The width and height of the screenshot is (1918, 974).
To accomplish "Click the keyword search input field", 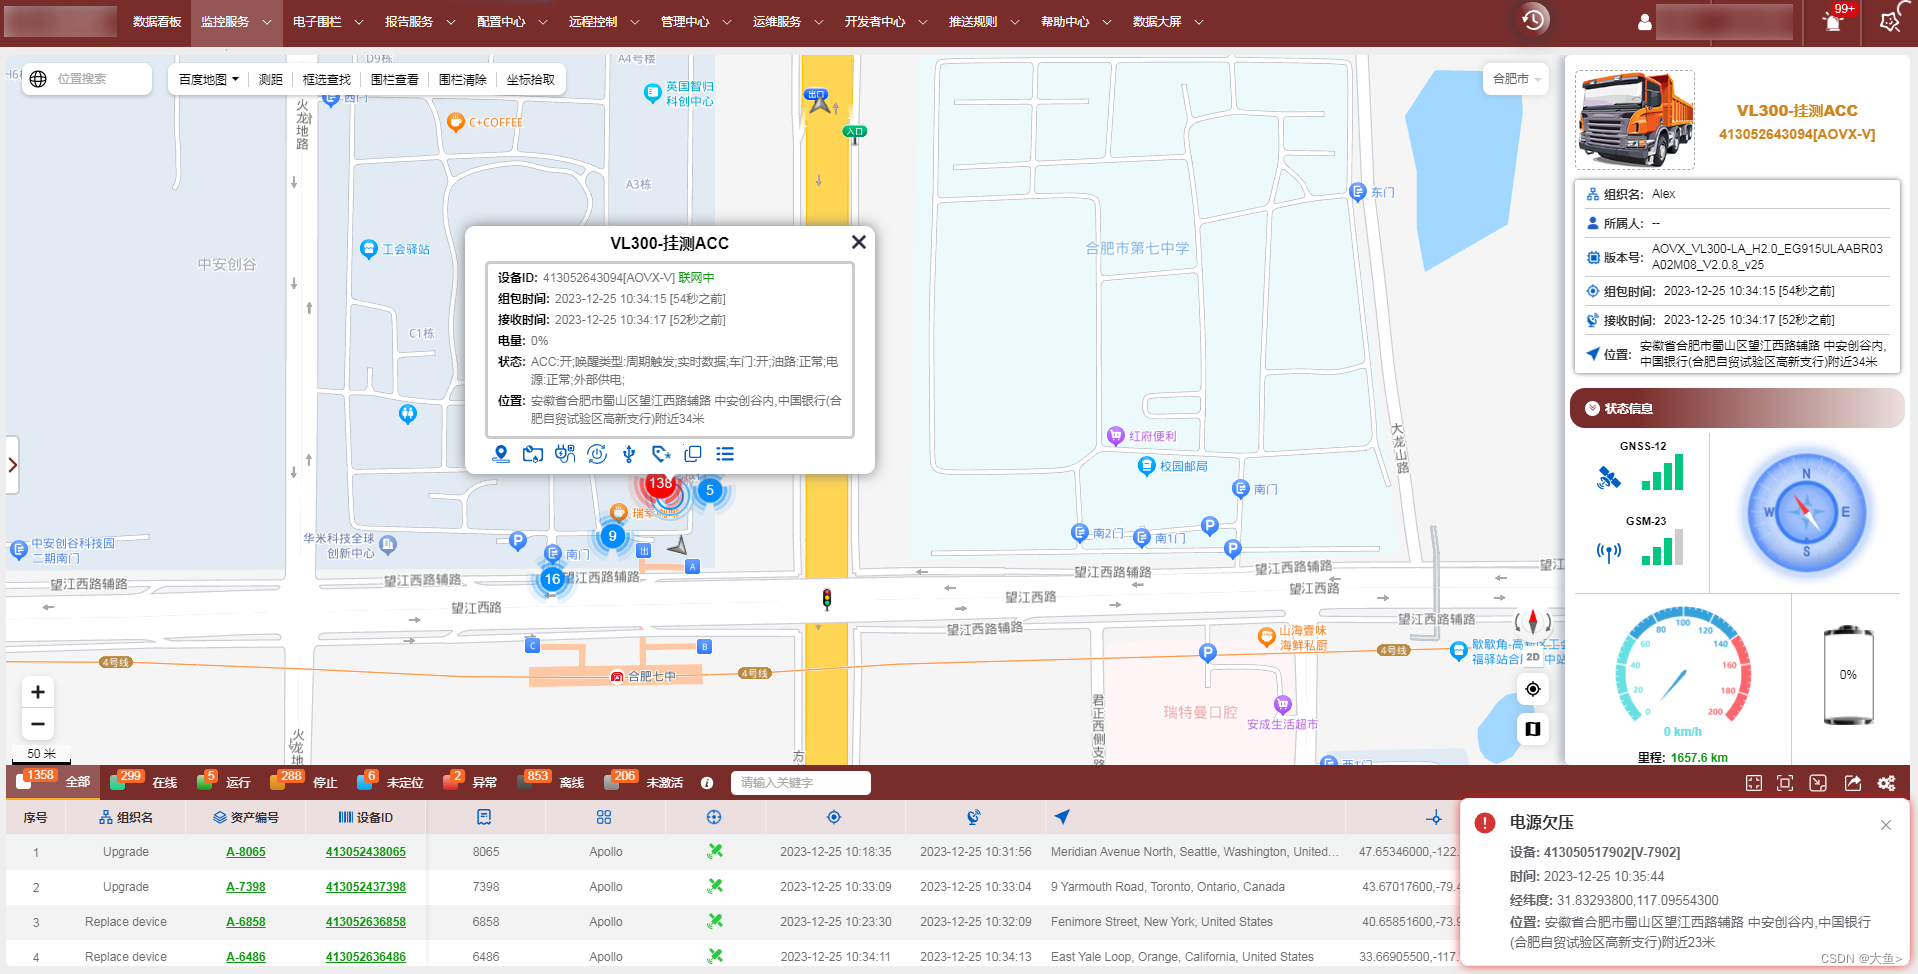I will coord(801,783).
